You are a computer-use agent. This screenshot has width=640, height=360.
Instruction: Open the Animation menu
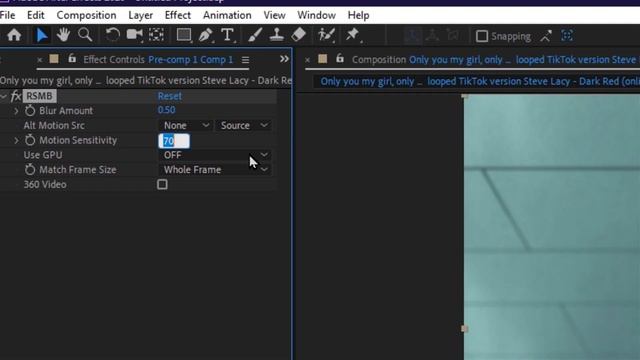pos(227,15)
